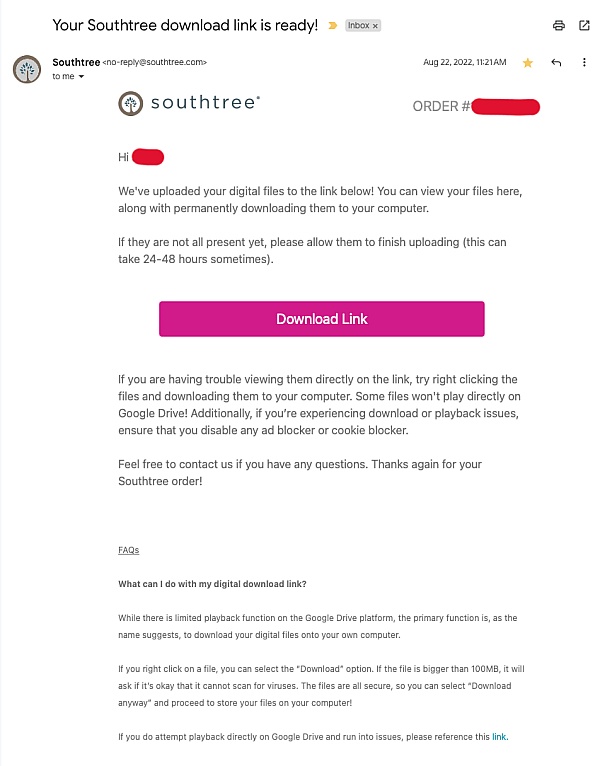Remove the Inbox label with its x
This screenshot has height=766, width=600.
pos(375,26)
